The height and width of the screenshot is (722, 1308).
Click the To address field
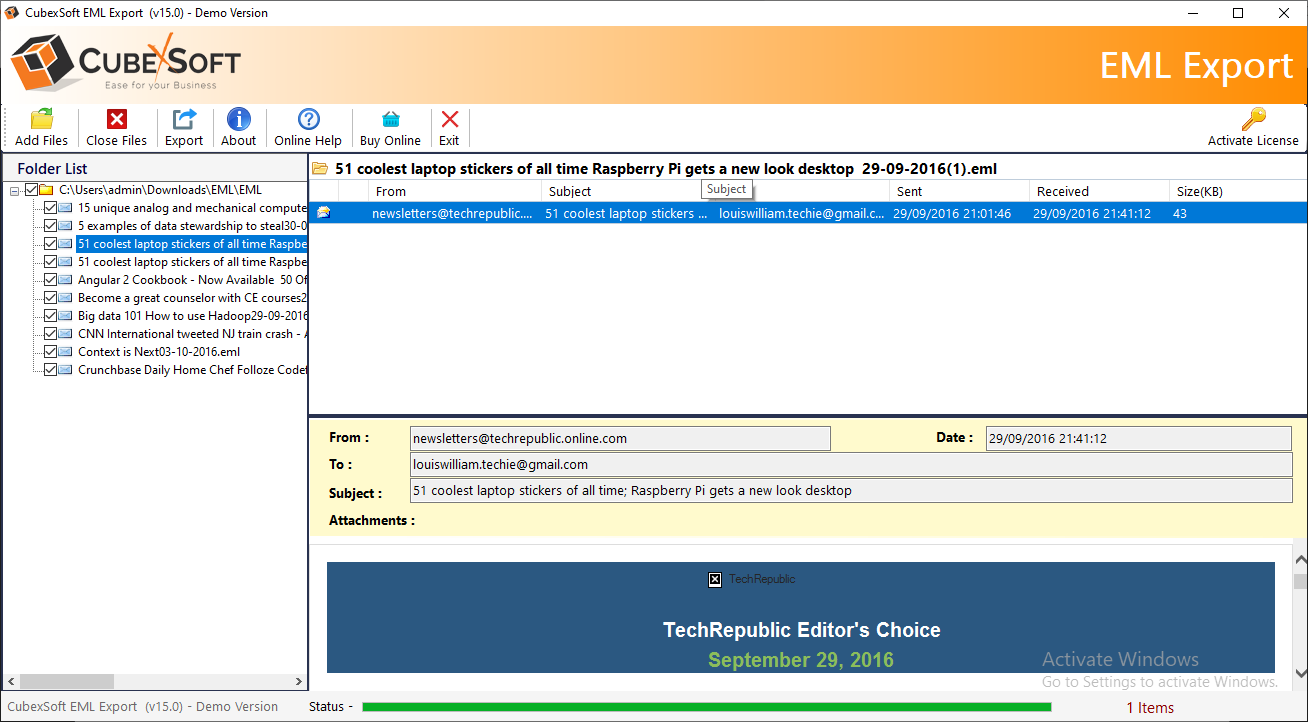851,464
